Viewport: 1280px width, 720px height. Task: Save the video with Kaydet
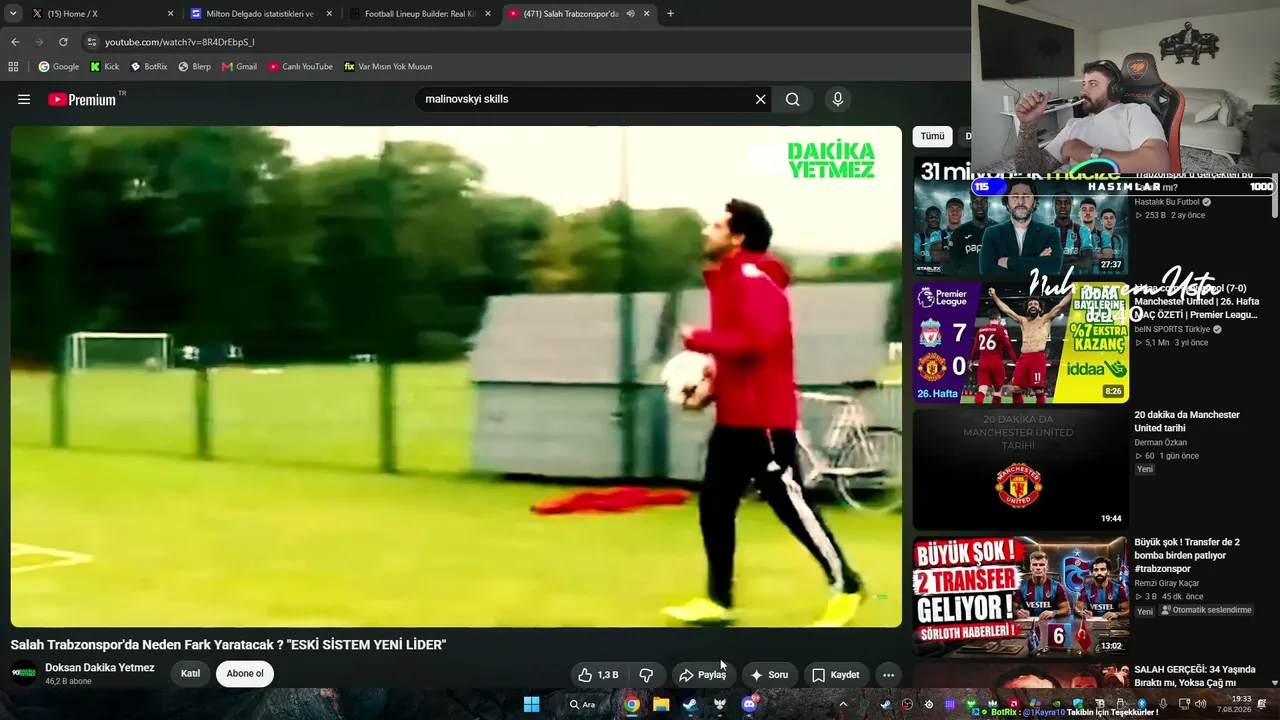[x=835, y=675]
